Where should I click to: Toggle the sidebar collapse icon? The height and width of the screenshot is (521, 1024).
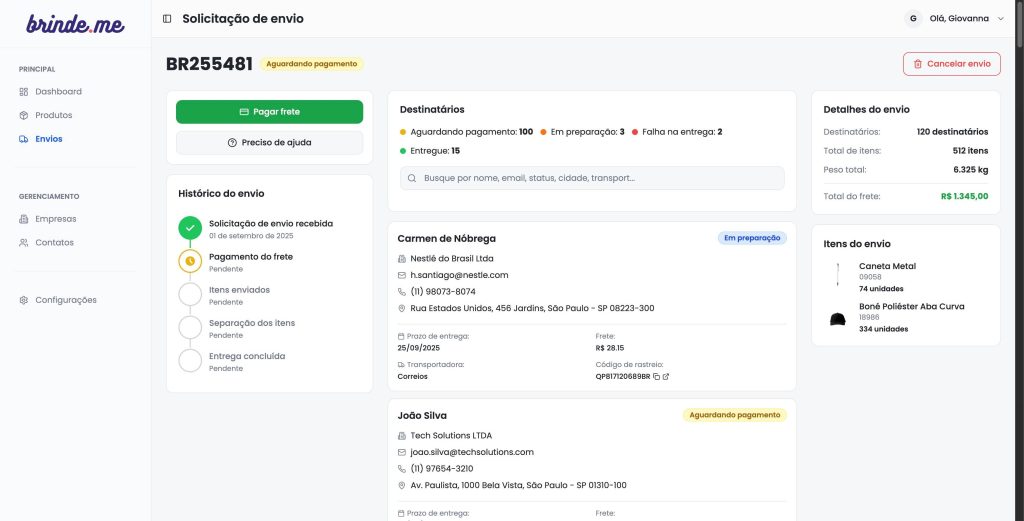[x=167, y=19]
